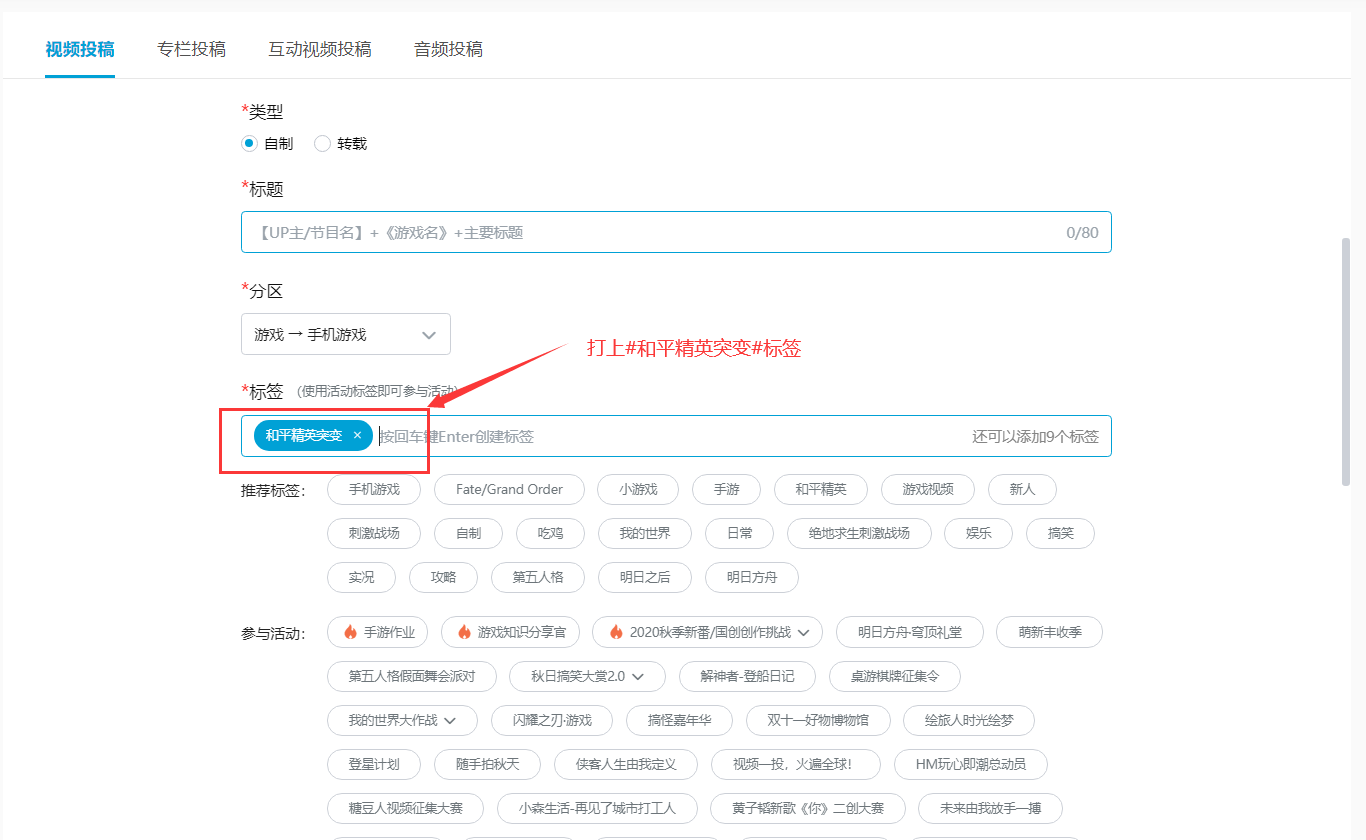
Task: Join the 未来由我放手一搏 activity
Action: click(x=991, y=809)
